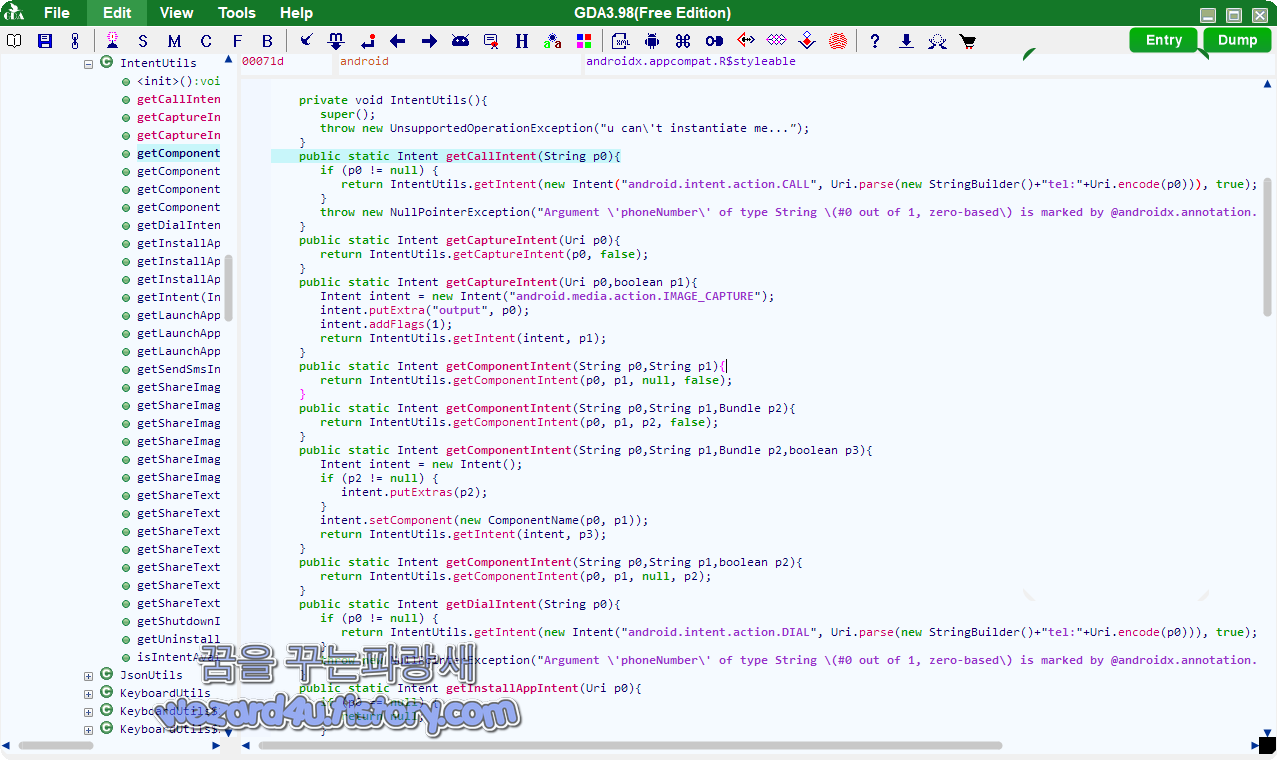
Task: Toggle the S strings view in the toolbar
Action: pos(141,41)
